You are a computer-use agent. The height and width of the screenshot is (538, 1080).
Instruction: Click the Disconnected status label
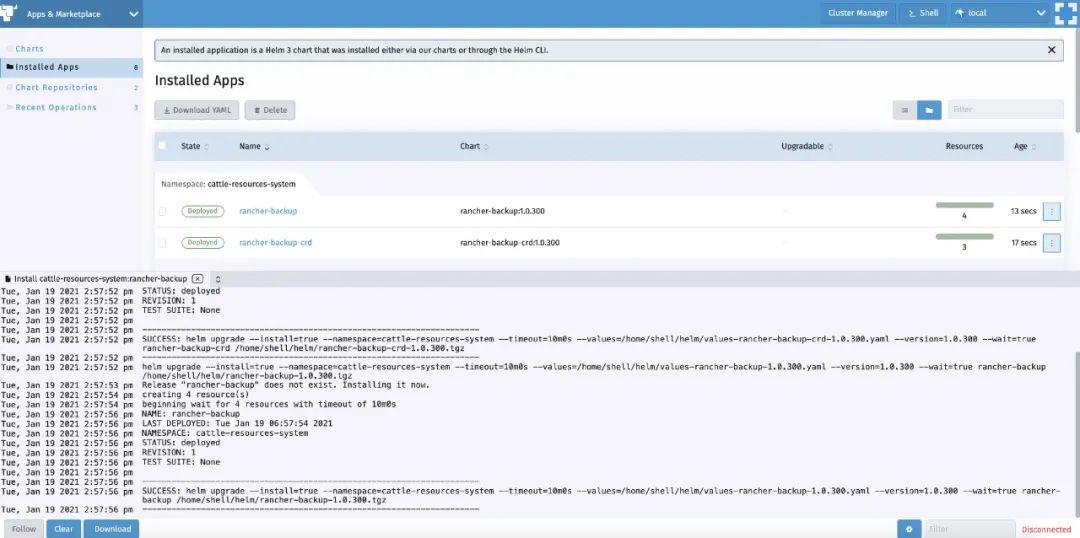(1046, 530)
